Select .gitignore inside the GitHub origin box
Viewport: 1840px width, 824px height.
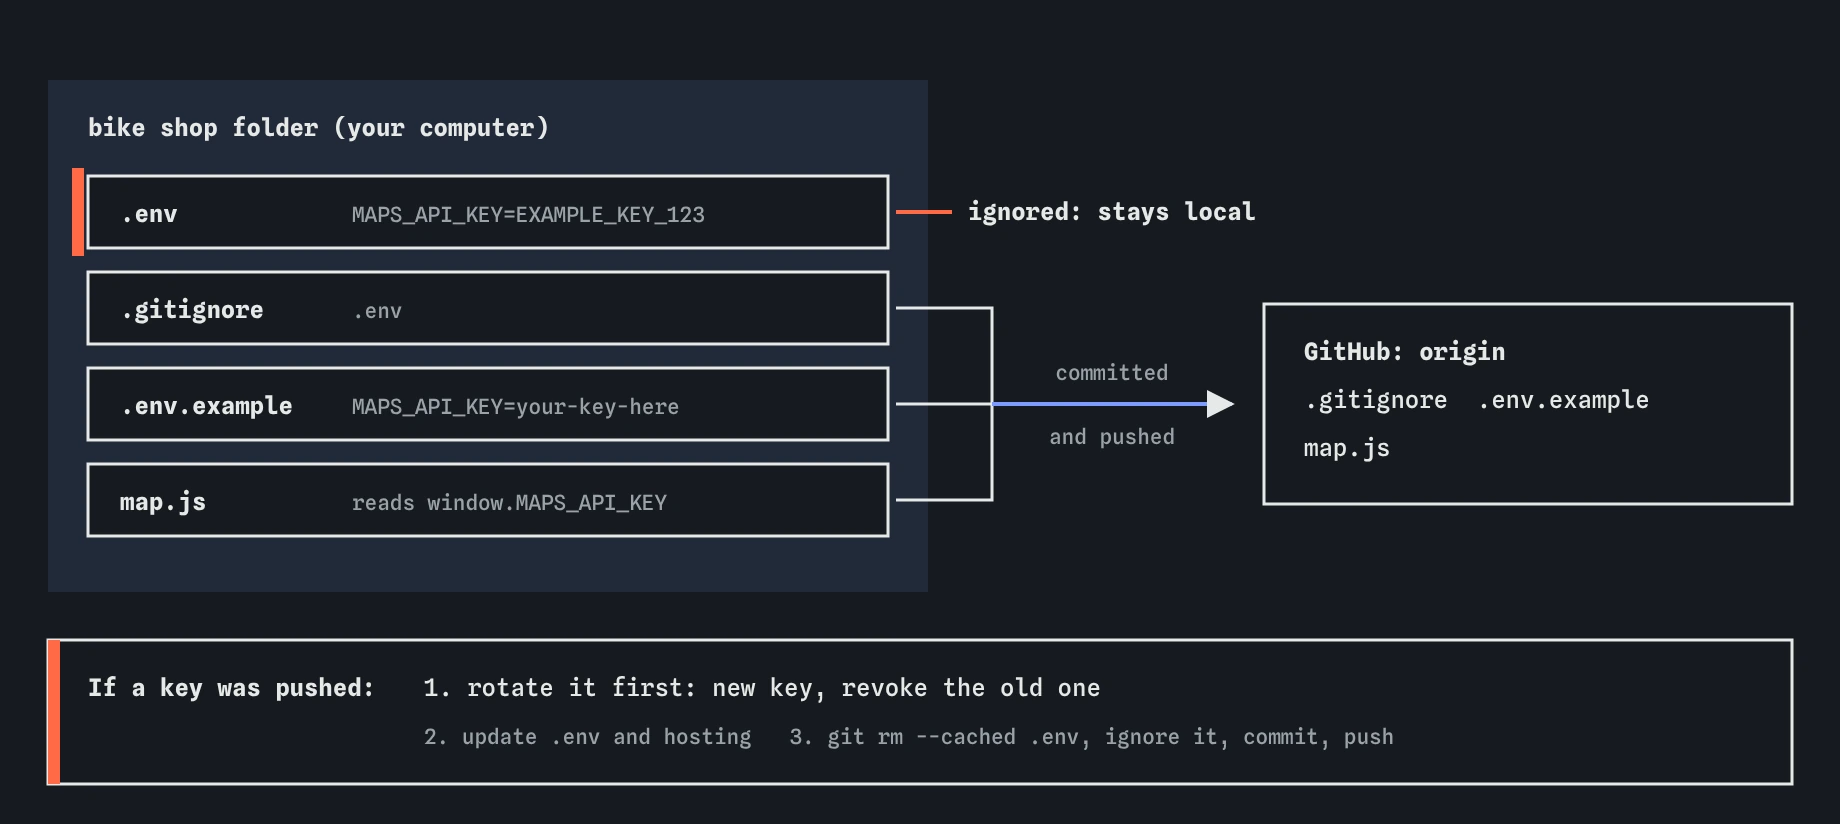pyautogui.click(x=1376, y=401)
